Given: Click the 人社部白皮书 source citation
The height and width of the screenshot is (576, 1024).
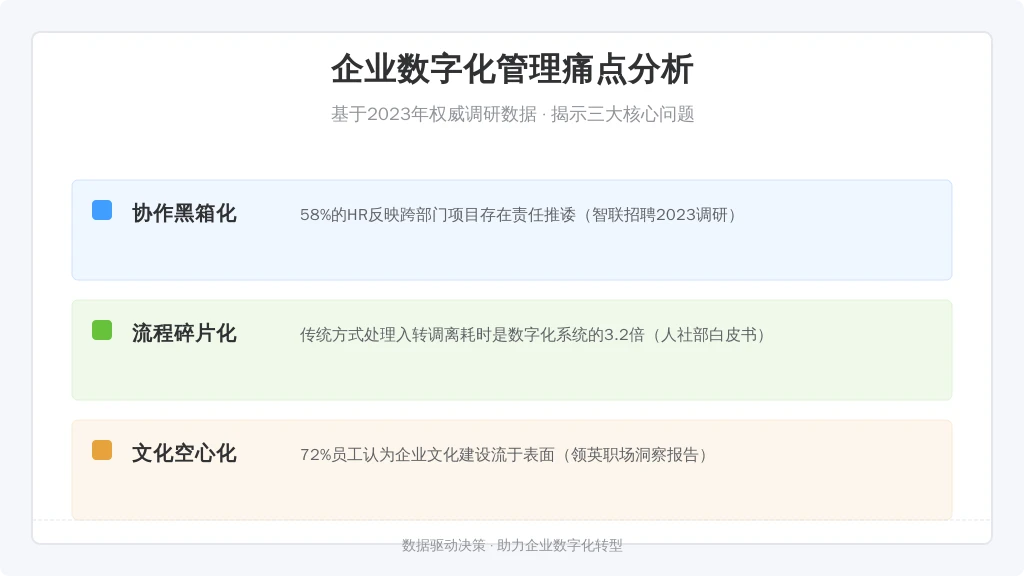Looking at the screenshot, I should (x=708, y=335).
